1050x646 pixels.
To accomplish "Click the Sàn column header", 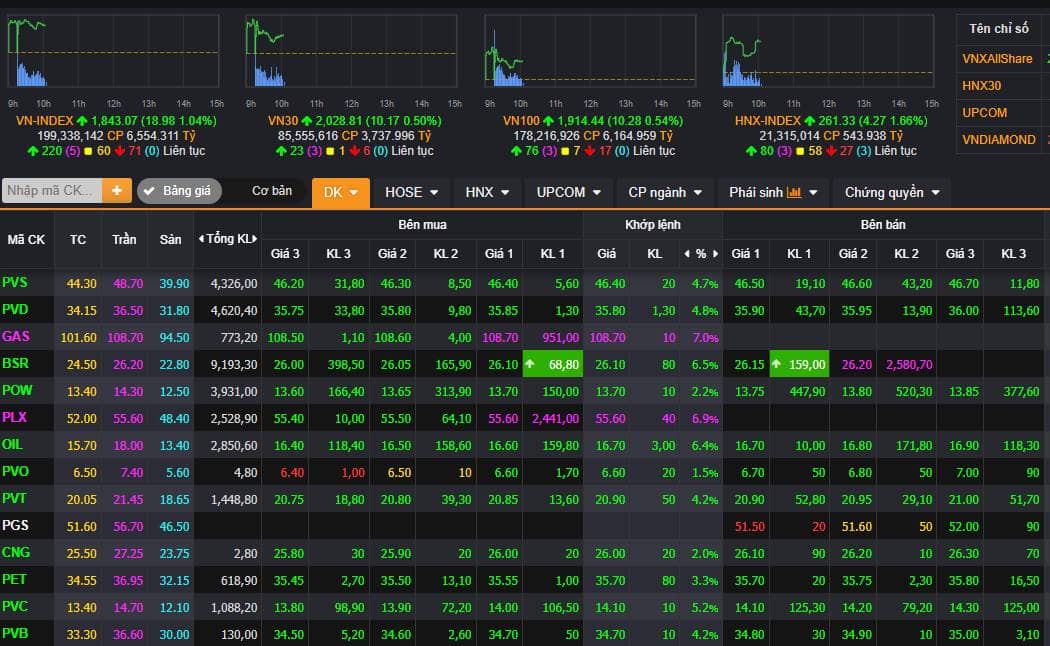I will click(x=170, y=240).
